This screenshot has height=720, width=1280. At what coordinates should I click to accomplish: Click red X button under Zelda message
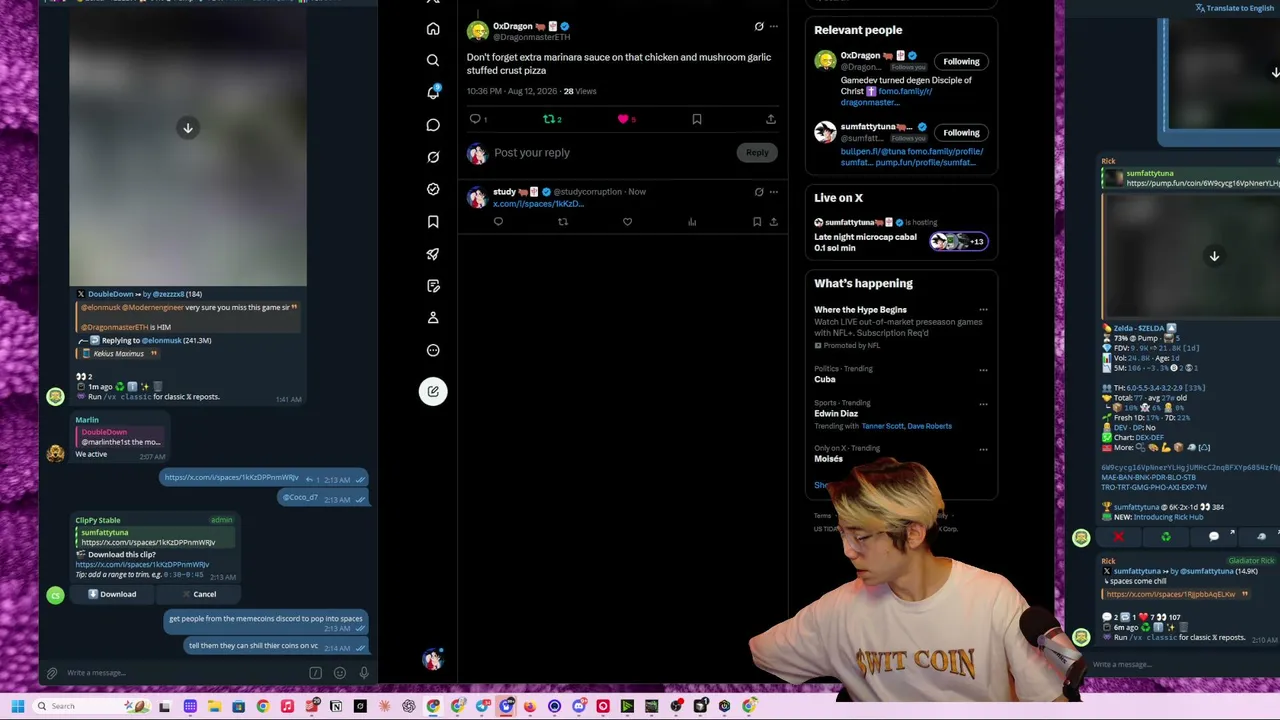1119,537
